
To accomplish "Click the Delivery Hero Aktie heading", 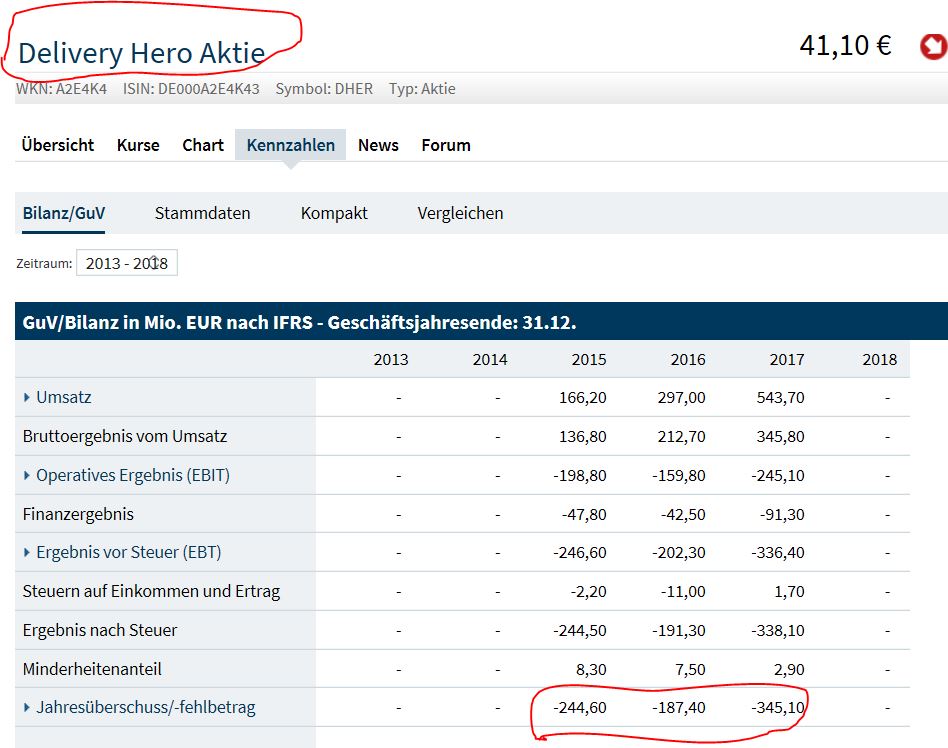I will tap(141, 53).
